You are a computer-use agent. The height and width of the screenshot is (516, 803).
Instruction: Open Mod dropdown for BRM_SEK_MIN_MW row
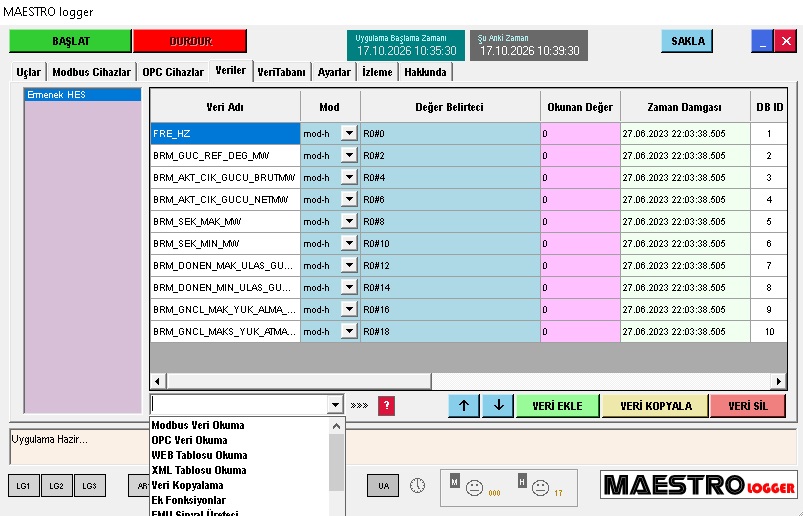349,244
